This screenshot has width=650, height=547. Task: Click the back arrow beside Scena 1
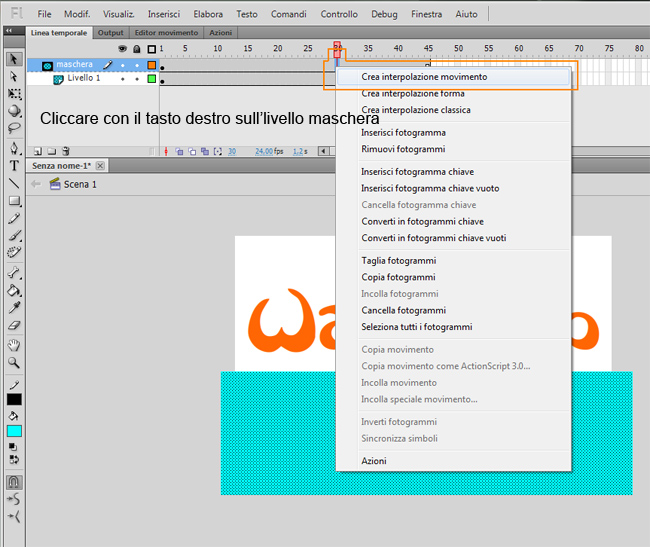[x=36, y=184]
